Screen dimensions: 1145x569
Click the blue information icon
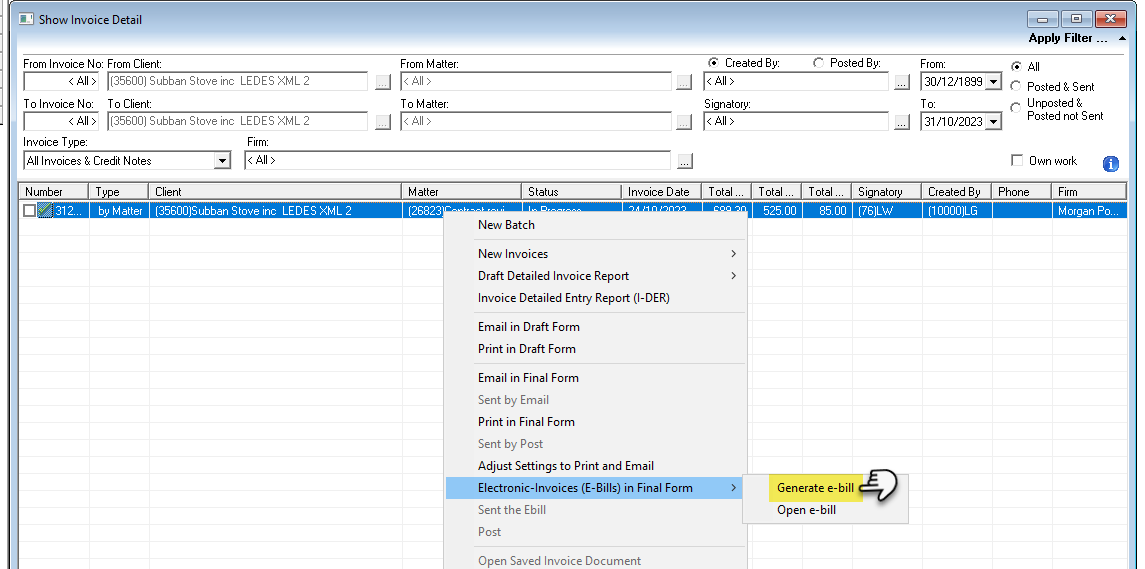(1110, 164)
